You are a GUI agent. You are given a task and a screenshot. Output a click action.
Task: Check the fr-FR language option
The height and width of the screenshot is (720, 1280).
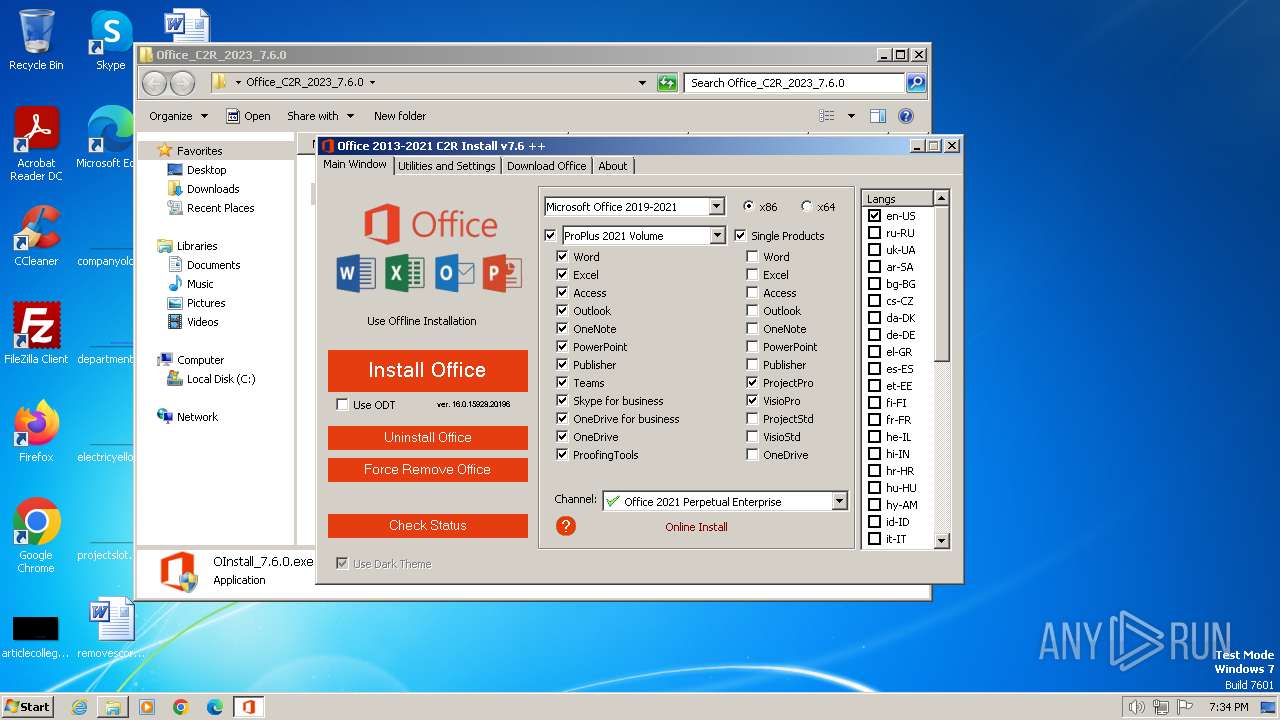coord(874,420)
